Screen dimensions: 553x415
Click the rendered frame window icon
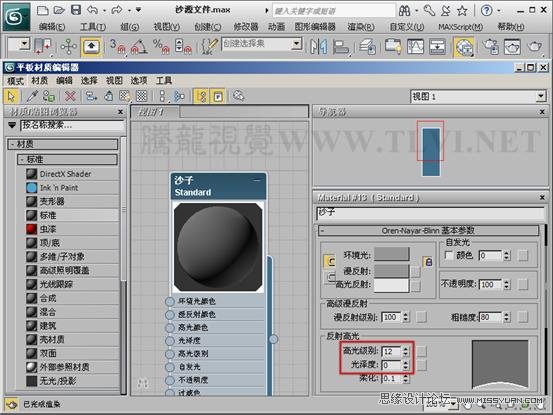(x=512, y=47)
